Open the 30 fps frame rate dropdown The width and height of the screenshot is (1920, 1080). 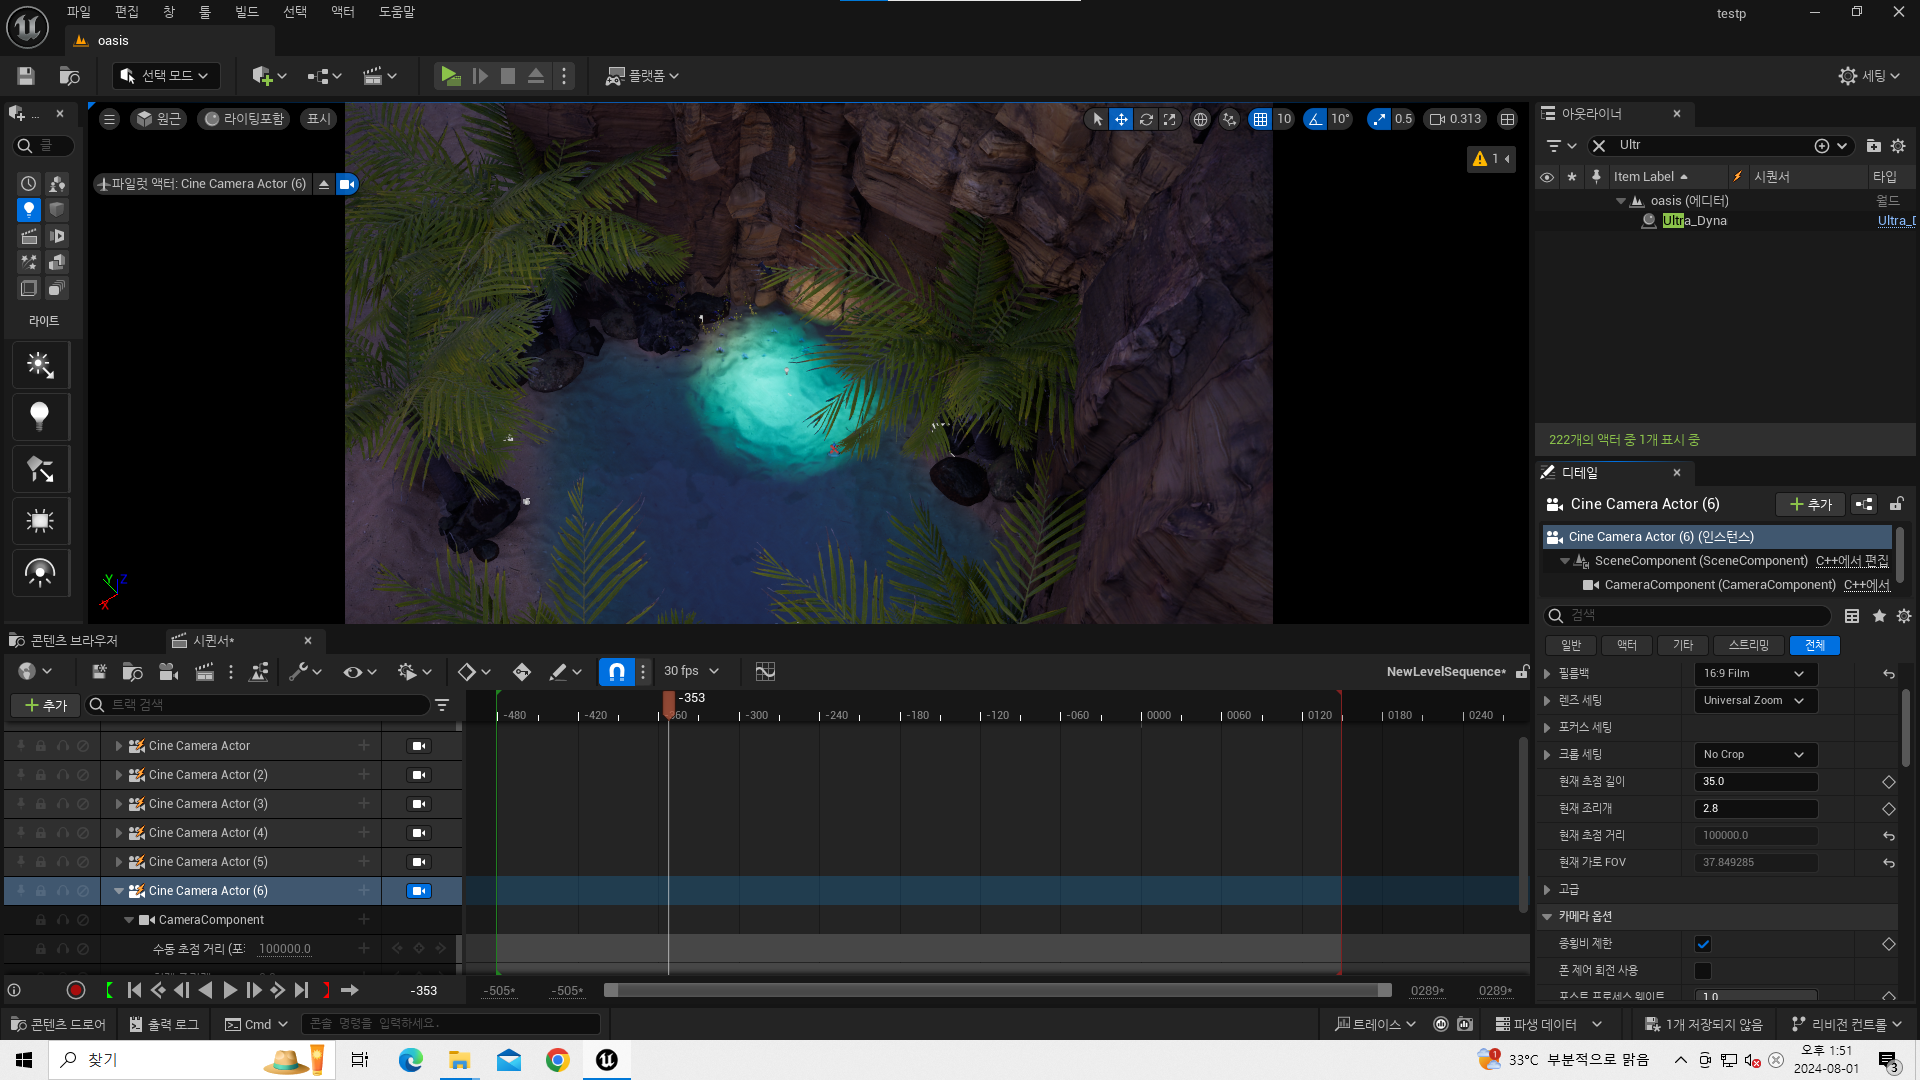[x=691, y=672]
